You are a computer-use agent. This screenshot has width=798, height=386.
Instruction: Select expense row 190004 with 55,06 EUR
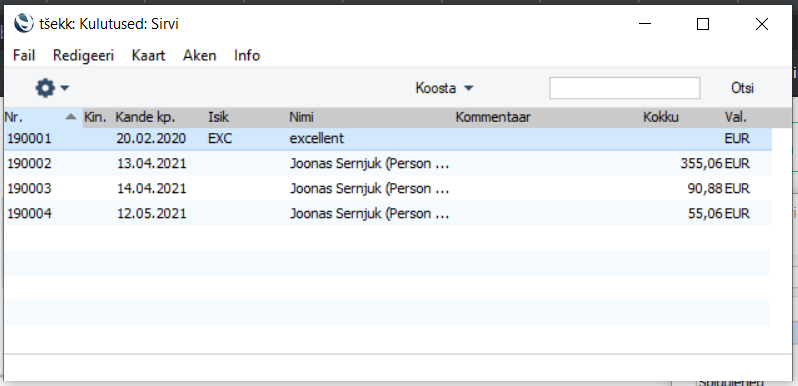click(x=388, y=213)
